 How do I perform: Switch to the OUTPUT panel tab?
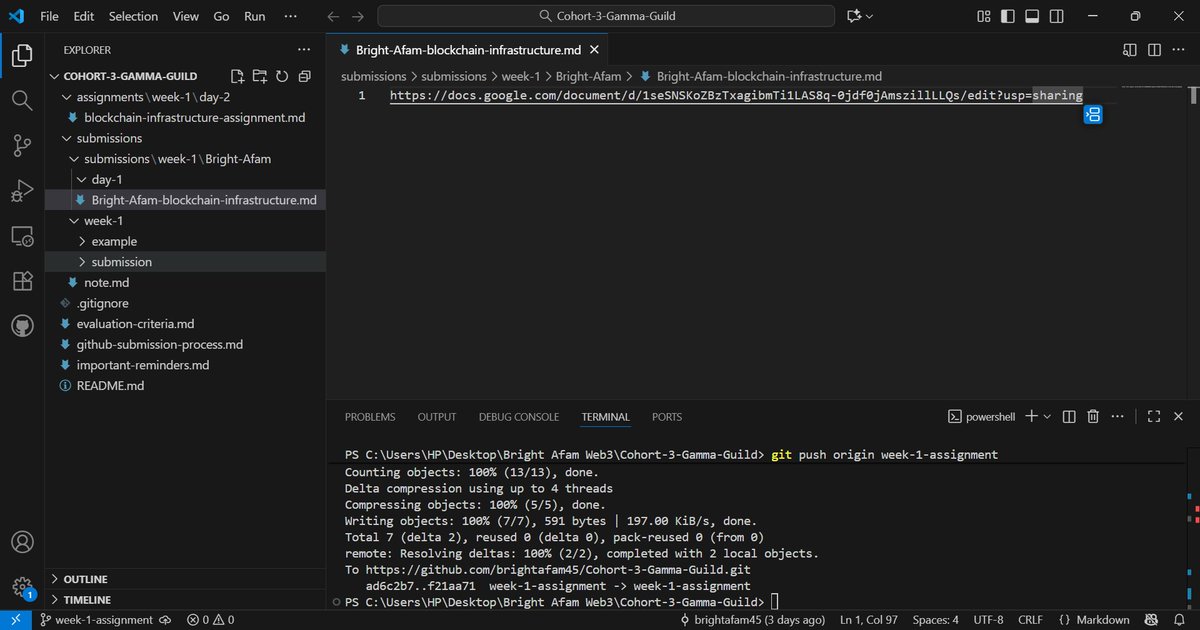(437, 417)
